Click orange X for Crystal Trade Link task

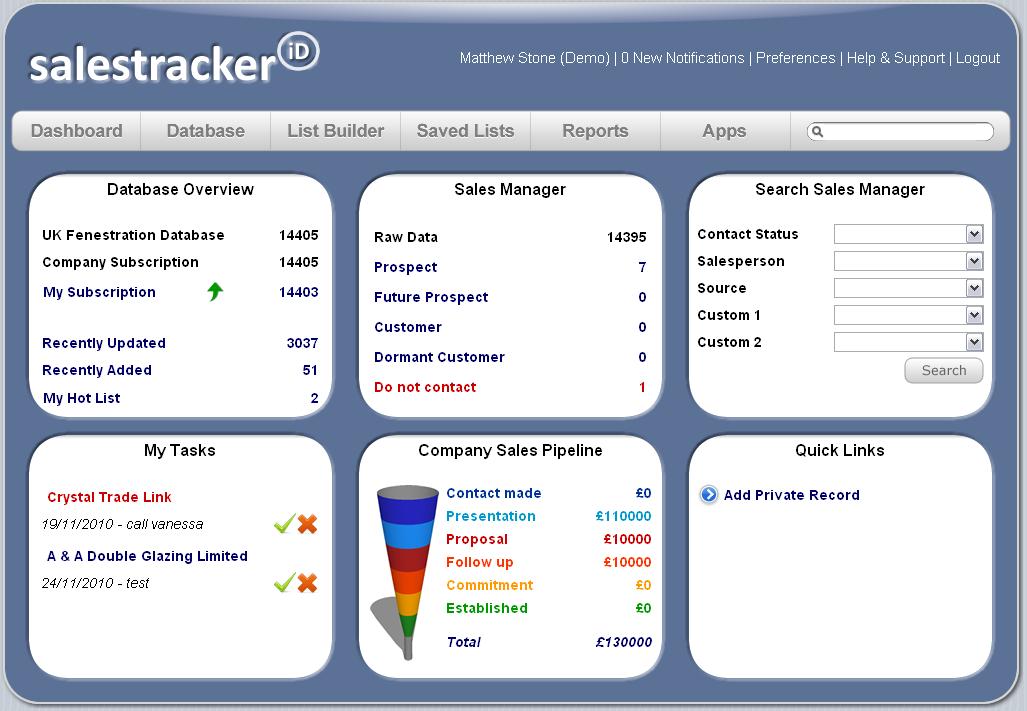coord(307,524)
